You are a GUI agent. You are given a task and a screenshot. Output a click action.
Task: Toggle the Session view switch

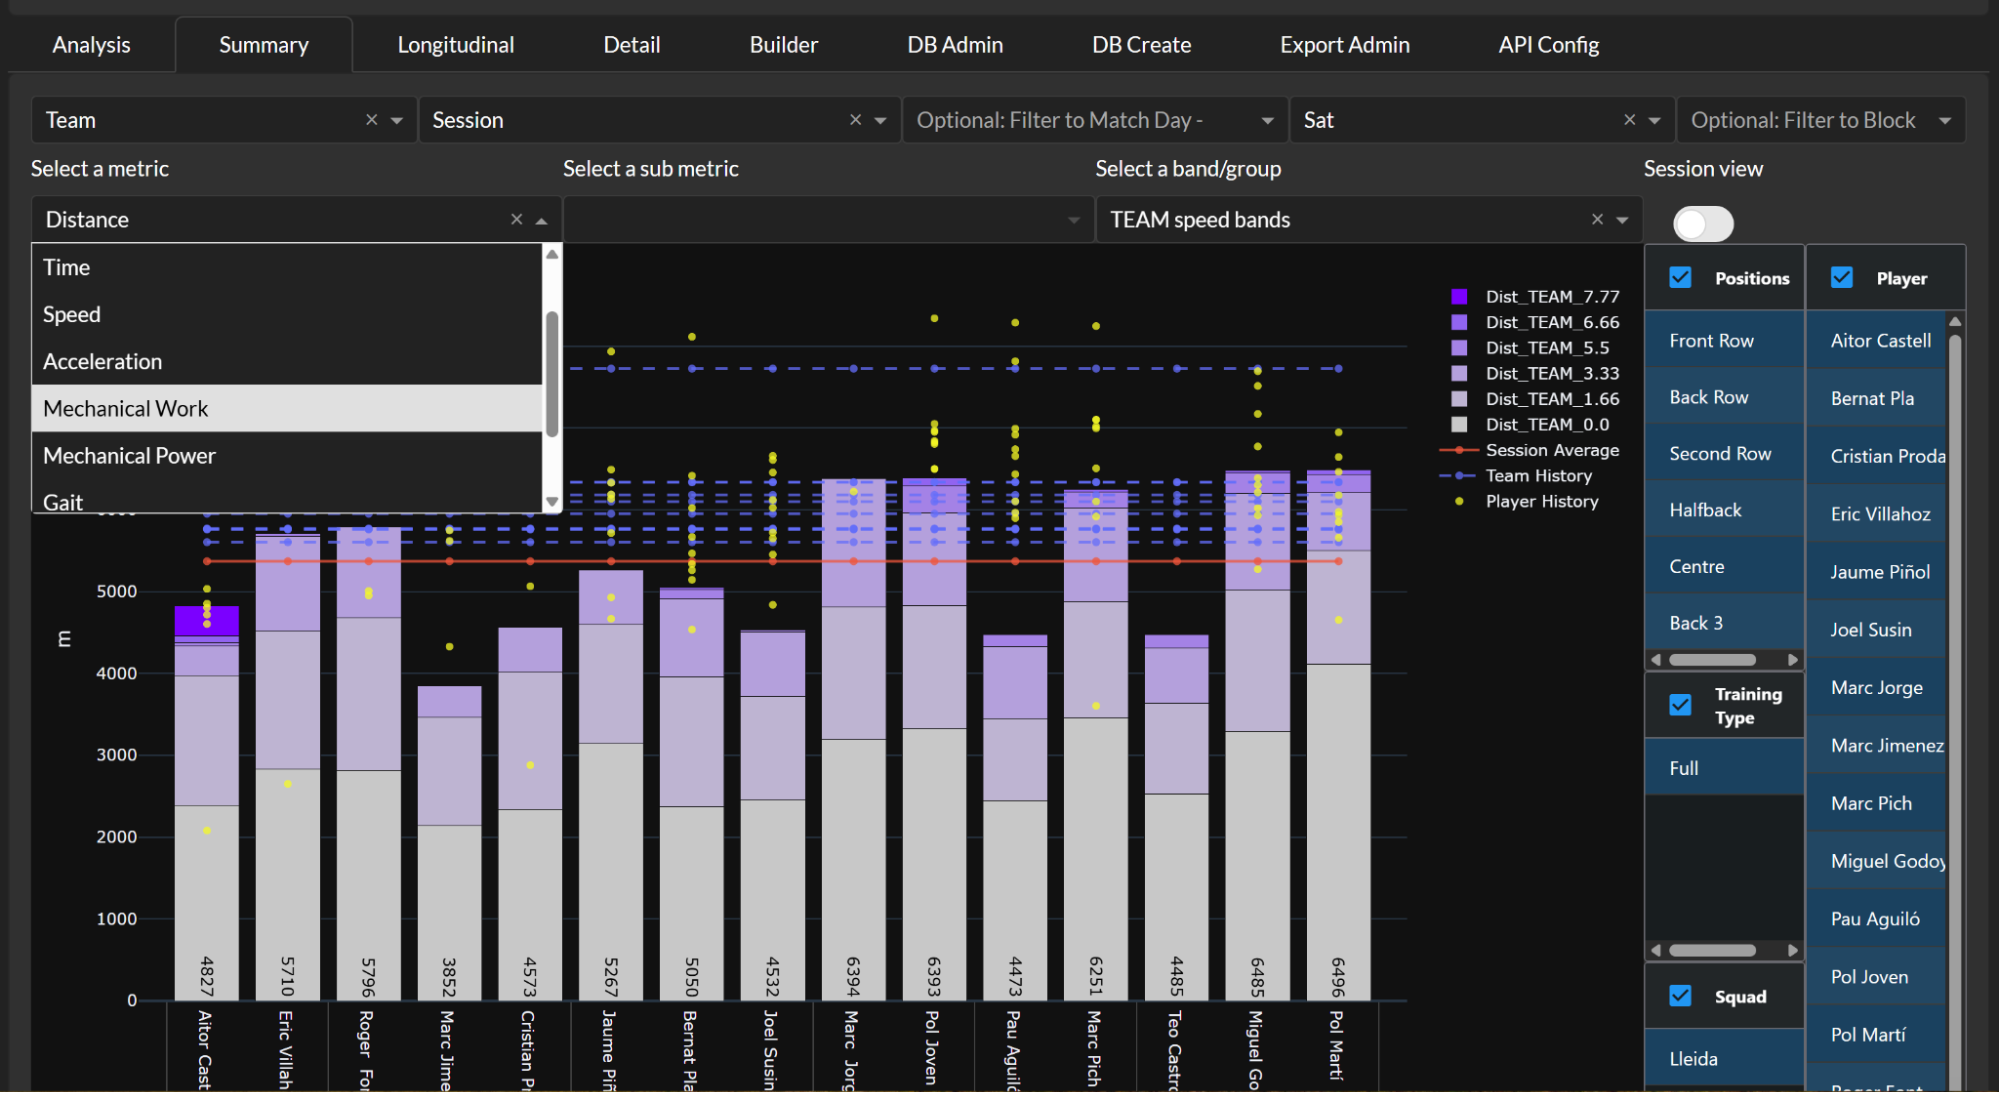point(1703,223)
